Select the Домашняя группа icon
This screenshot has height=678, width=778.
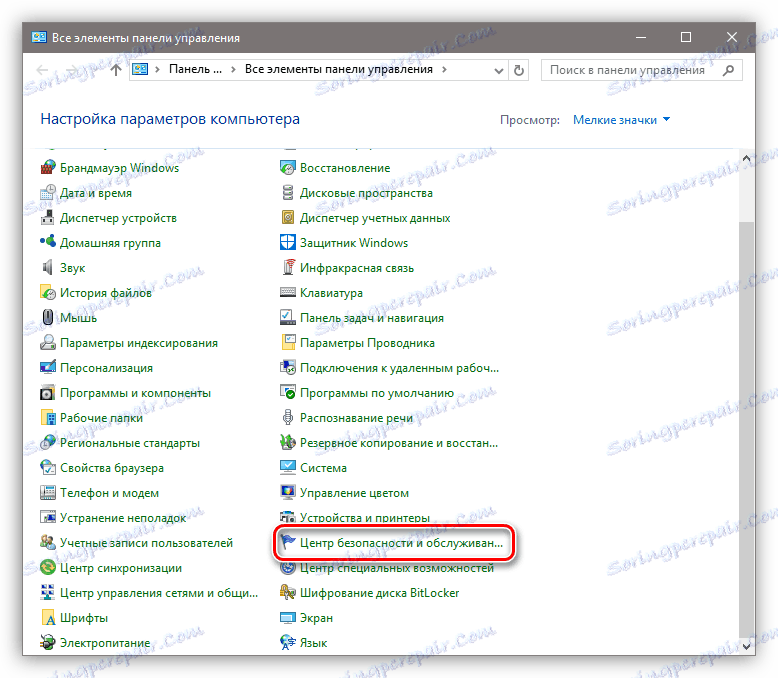48,243
